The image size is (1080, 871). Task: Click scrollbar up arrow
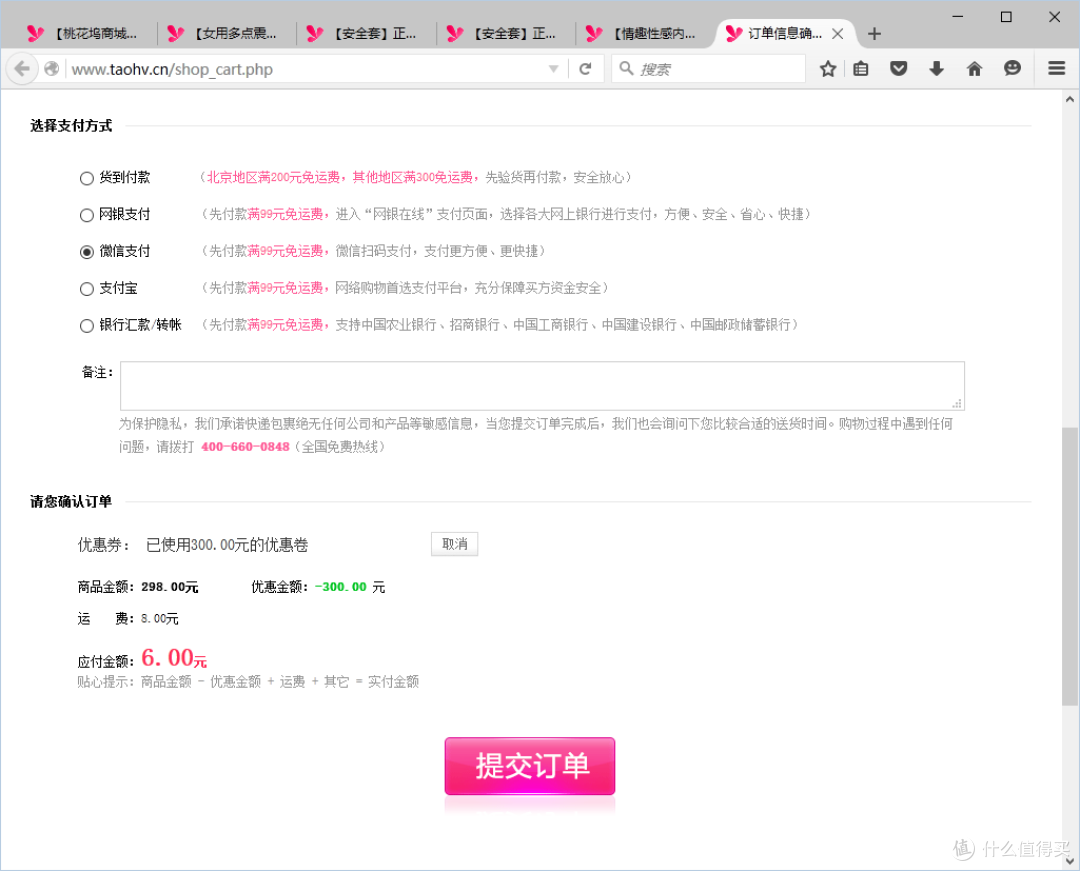(1070, 99)
